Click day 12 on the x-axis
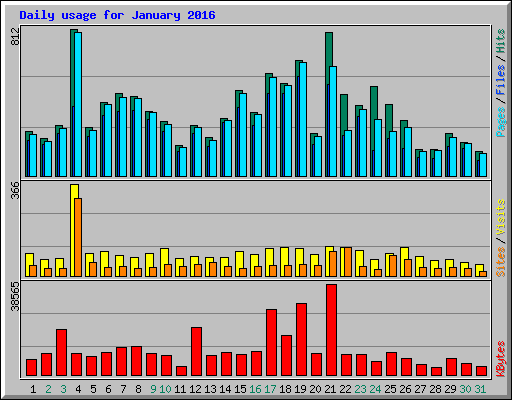The width and height of the screenshot is (512, 400). tap(195, 389)
